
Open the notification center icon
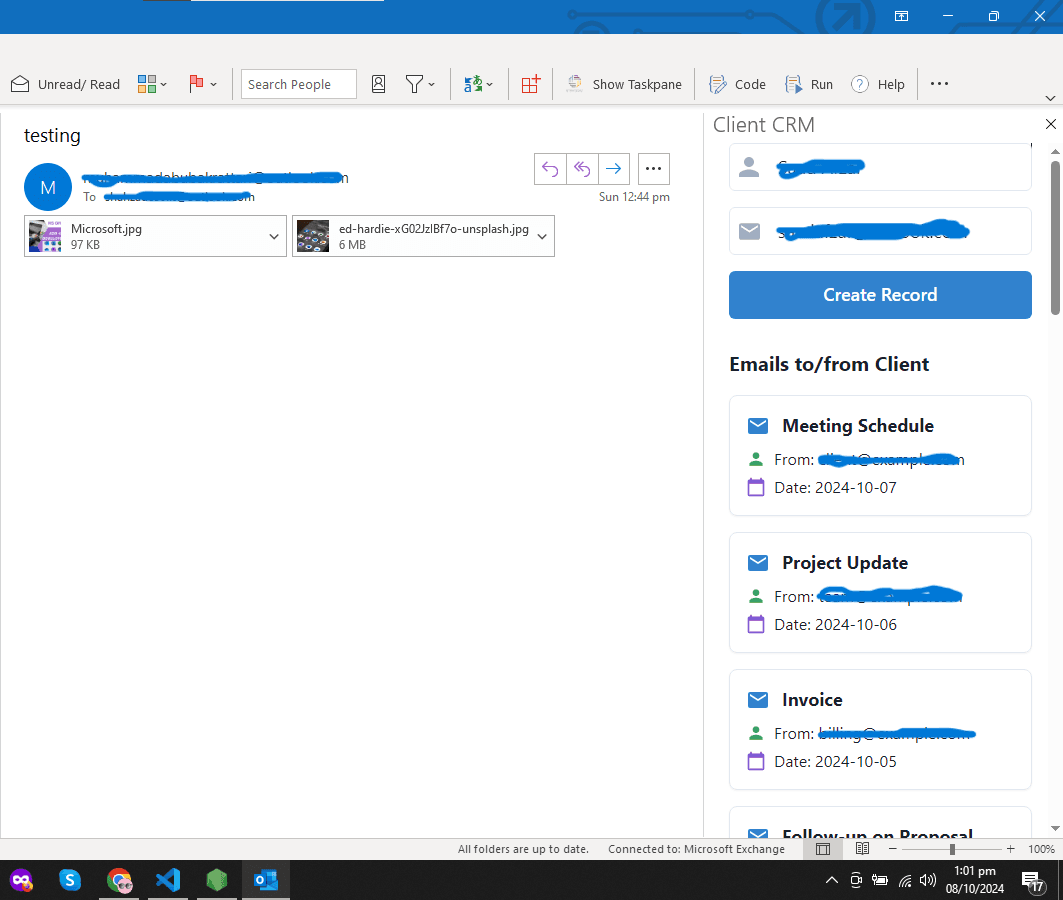[1032, 881]
